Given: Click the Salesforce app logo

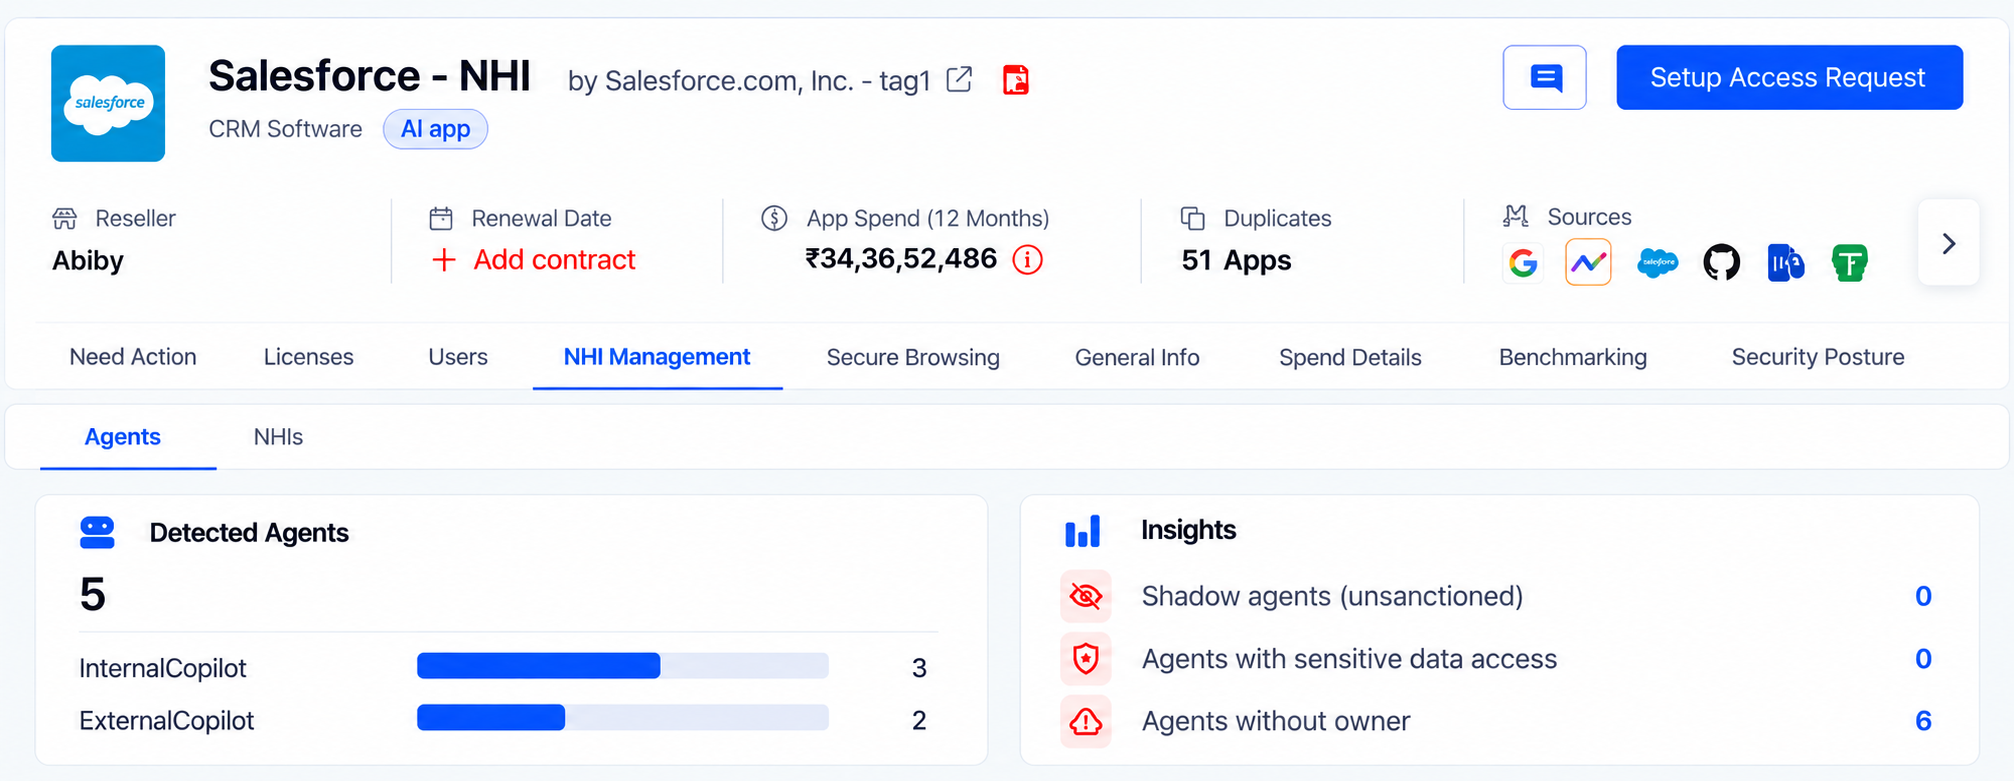Looking at the screenshot, I should pos(108,103).
